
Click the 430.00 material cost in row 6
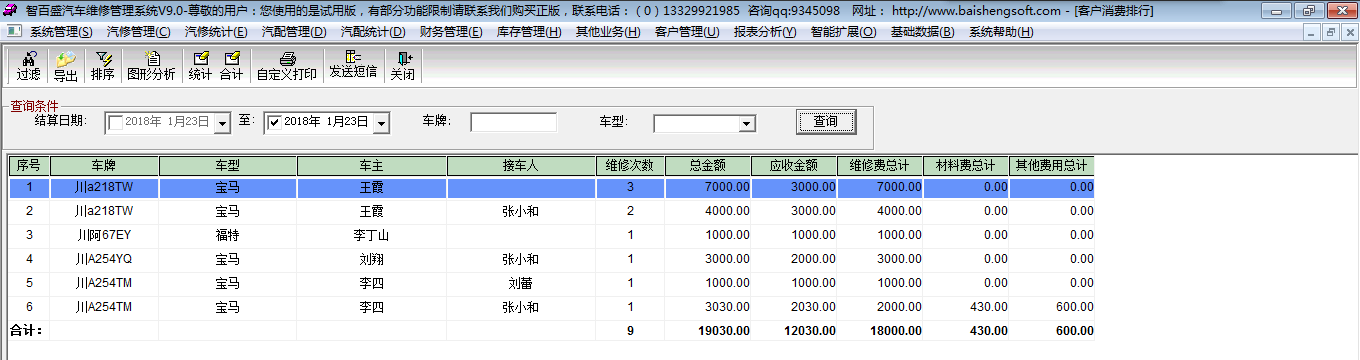pos(966,307)
